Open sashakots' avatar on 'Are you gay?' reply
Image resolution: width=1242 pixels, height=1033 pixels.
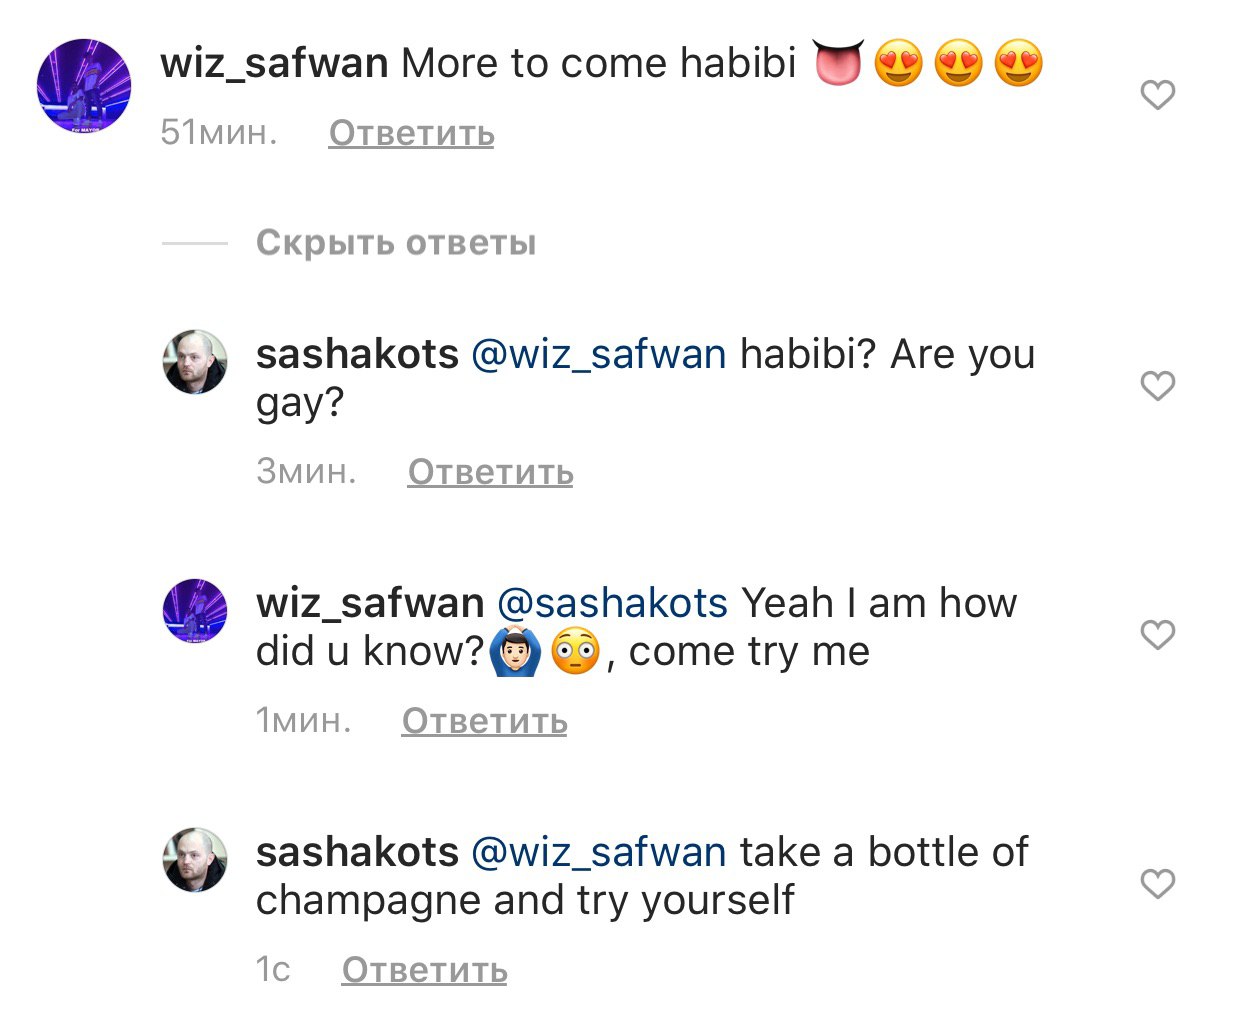pyautogui.click(x=195, y=362)
